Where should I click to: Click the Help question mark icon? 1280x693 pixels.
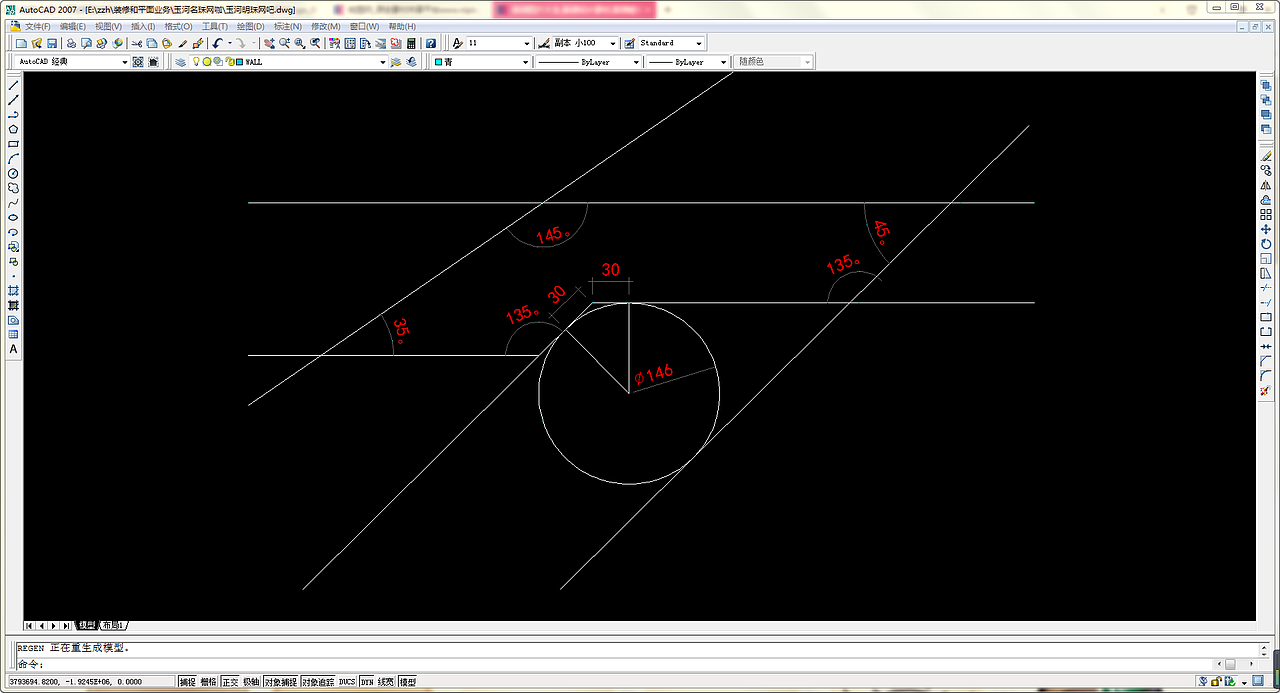431,43
